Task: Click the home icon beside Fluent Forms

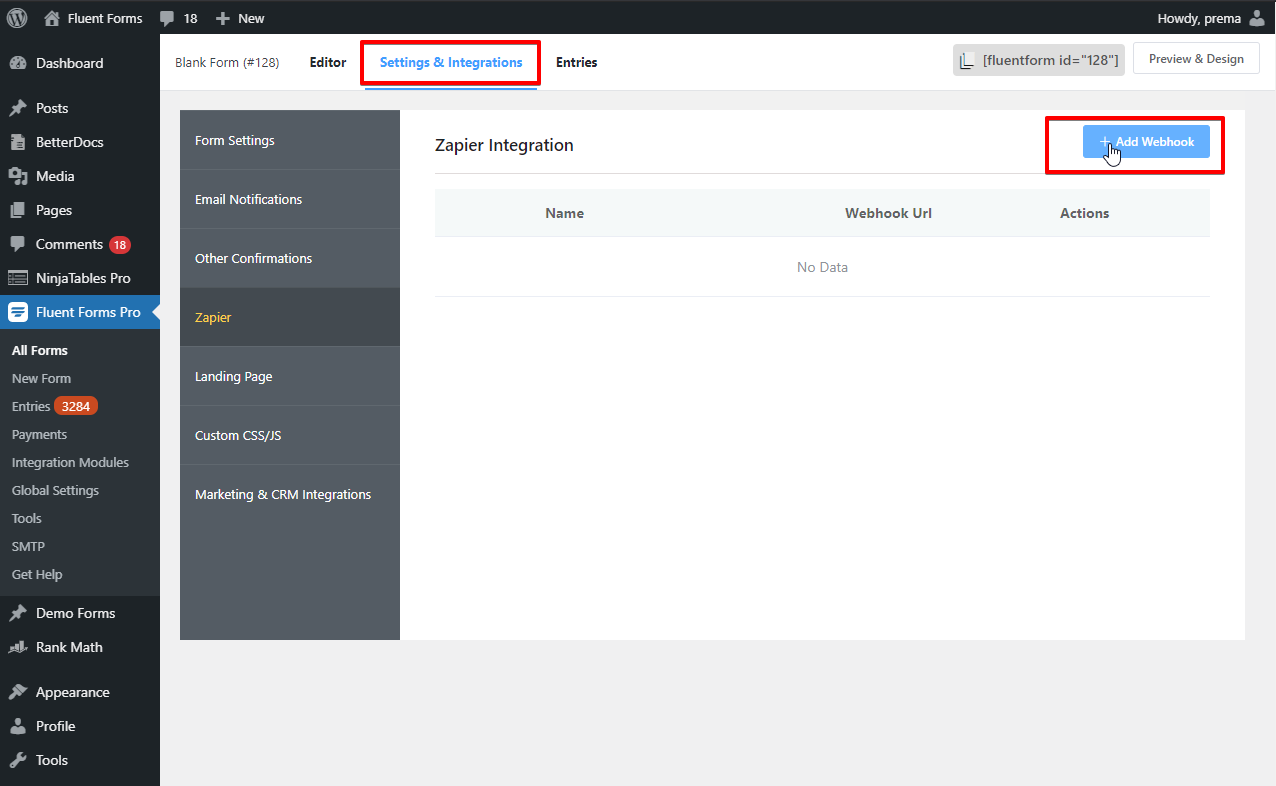Action: (52, 18)
